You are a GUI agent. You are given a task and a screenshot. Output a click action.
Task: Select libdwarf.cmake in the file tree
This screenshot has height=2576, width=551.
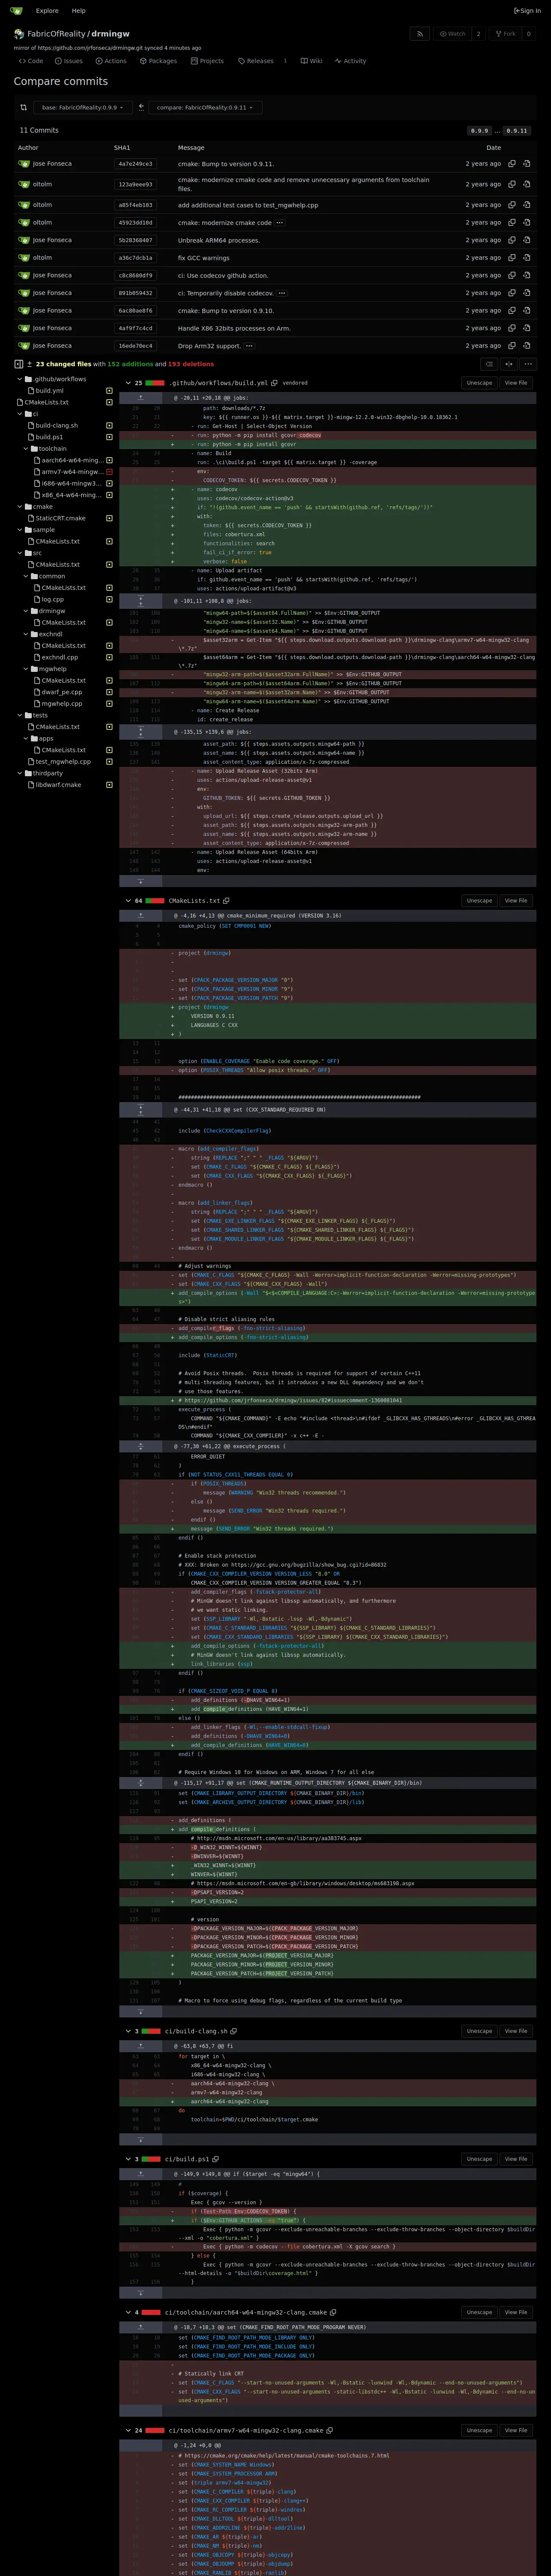pos(58,785)
